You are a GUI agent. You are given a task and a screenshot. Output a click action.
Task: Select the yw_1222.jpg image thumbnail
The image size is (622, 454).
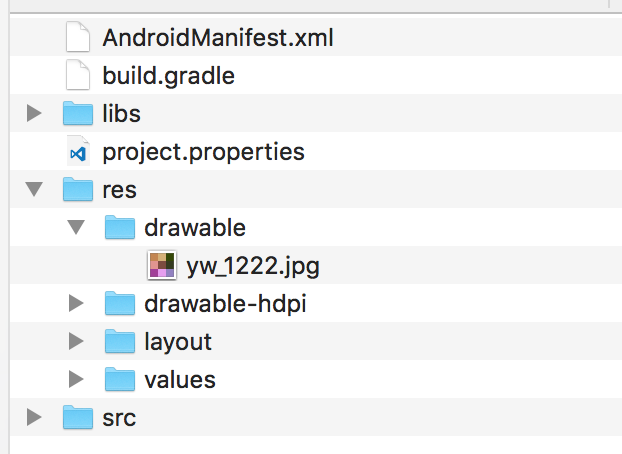click(x=162, y=265)
